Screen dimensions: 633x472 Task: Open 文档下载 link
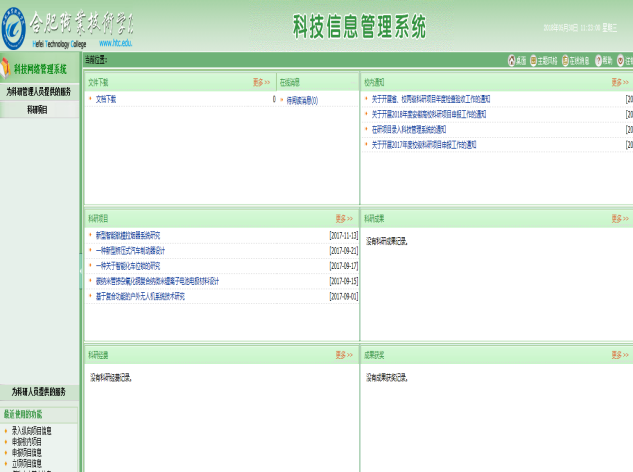[x=105, y=100]
